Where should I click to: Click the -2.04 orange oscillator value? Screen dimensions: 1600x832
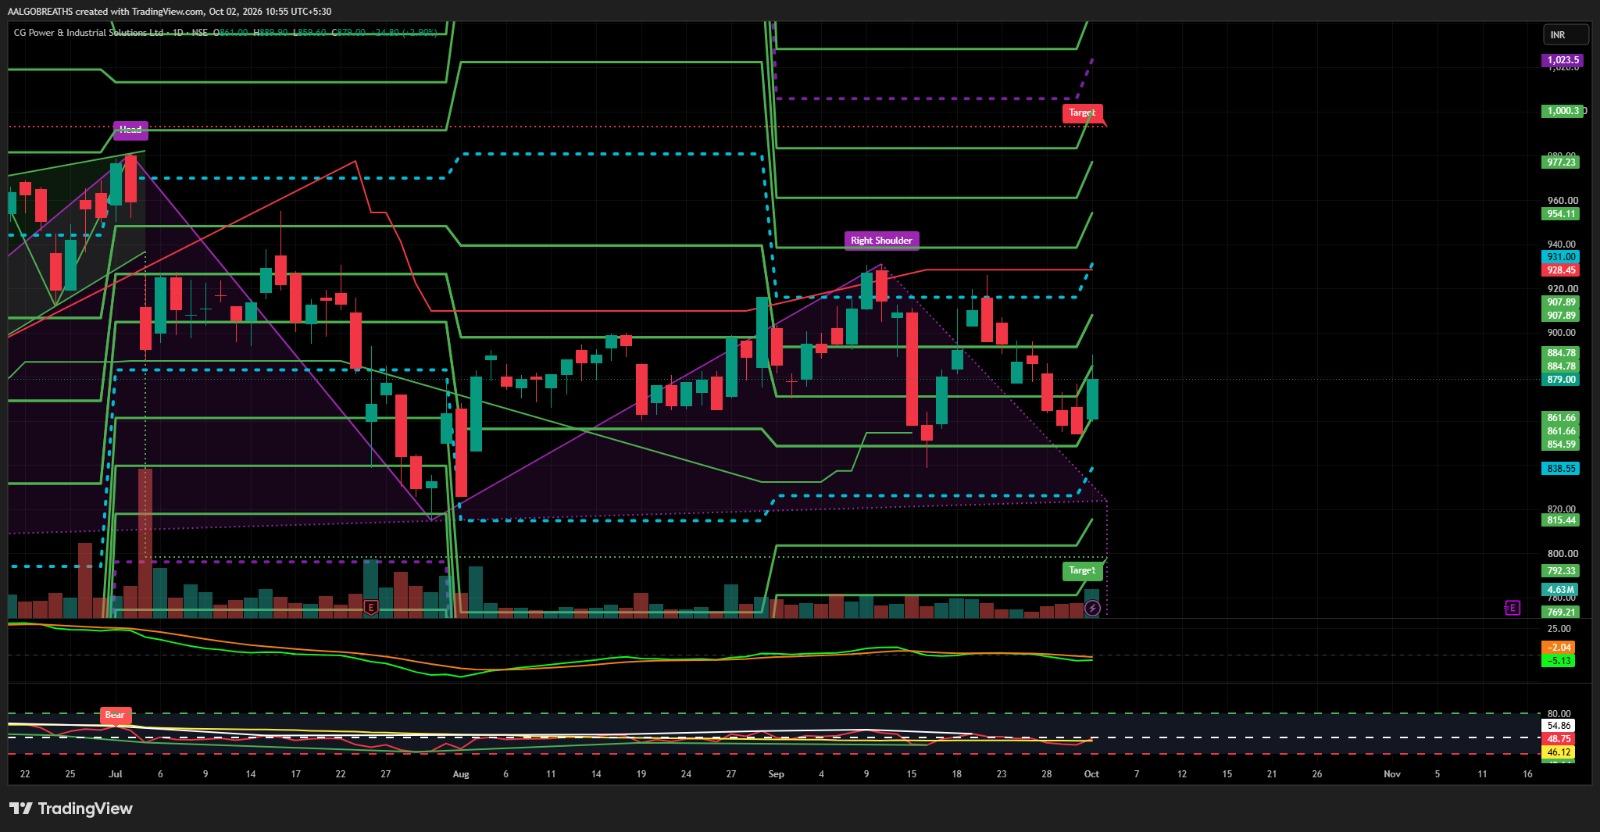point(1560,648)
